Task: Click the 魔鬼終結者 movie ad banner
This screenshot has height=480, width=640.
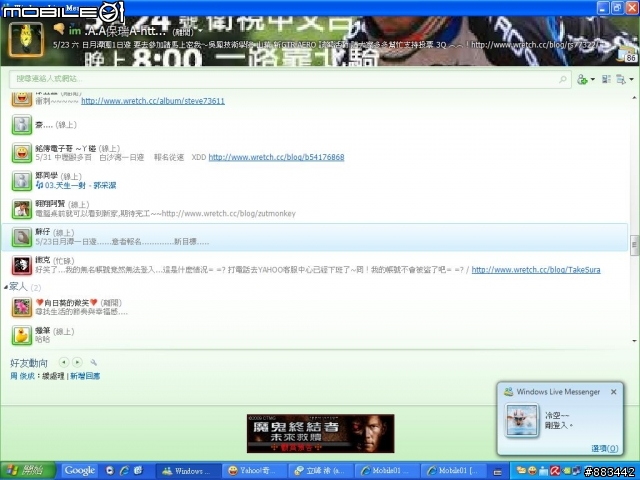Action: click(x=320, y=433)
